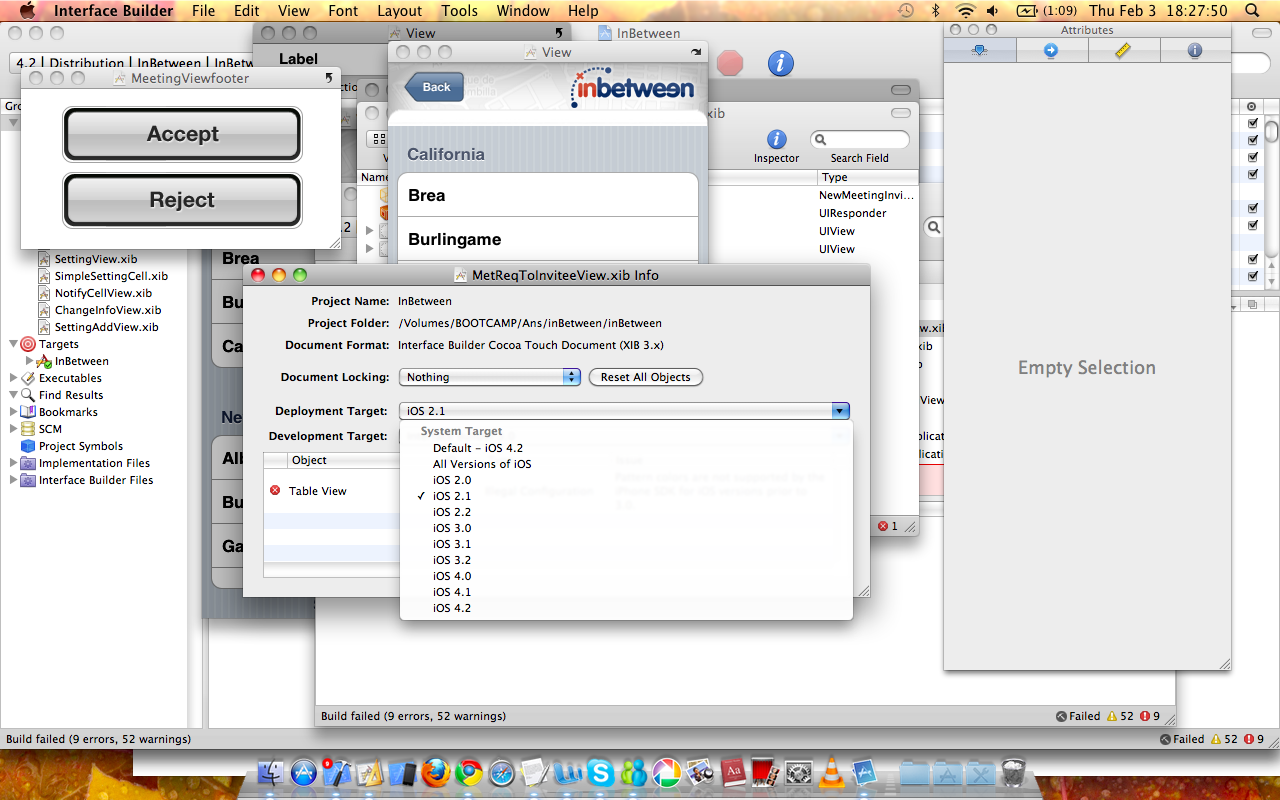Open the Identity inspector info icon
Image resolution: width=1280 pixels, height=800 pixels.
(x=1195, y=50)
